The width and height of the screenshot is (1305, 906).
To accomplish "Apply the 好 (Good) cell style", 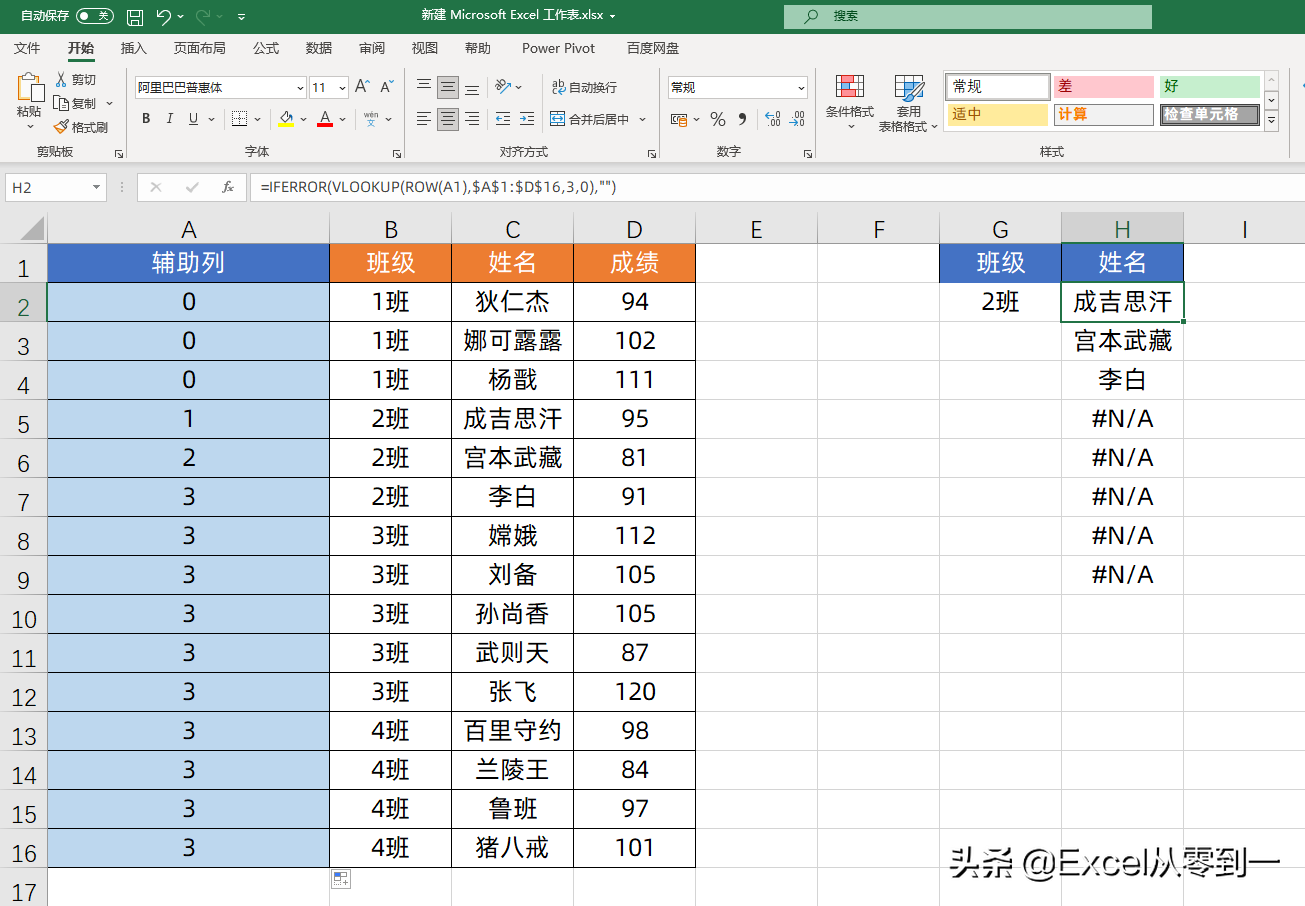I will click(x=1209, y=87).
